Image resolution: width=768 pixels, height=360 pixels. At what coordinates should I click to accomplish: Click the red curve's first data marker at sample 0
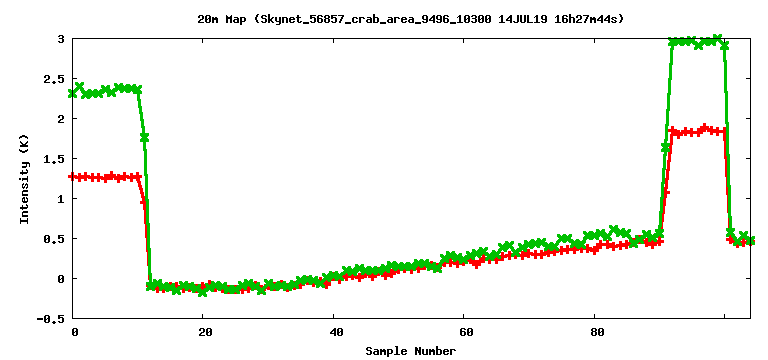tap(73, 177)
